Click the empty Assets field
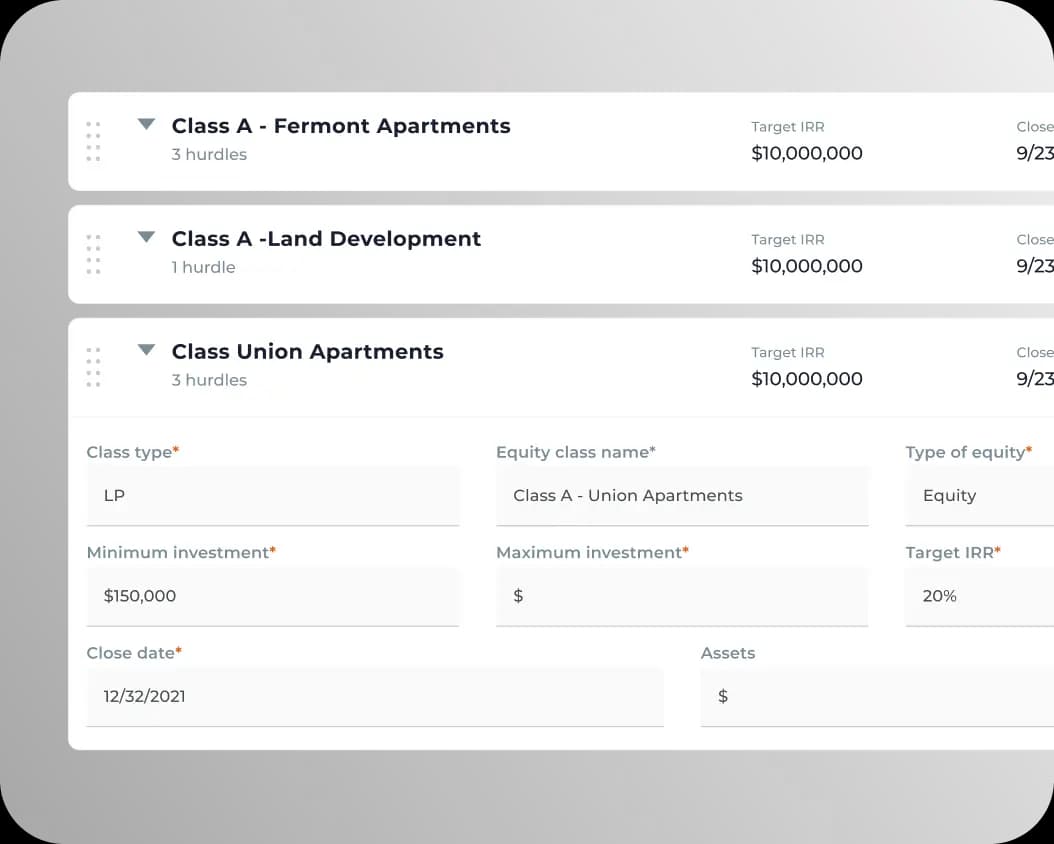The width and height of the screenshot is (1054, 844). click(876, 696)
